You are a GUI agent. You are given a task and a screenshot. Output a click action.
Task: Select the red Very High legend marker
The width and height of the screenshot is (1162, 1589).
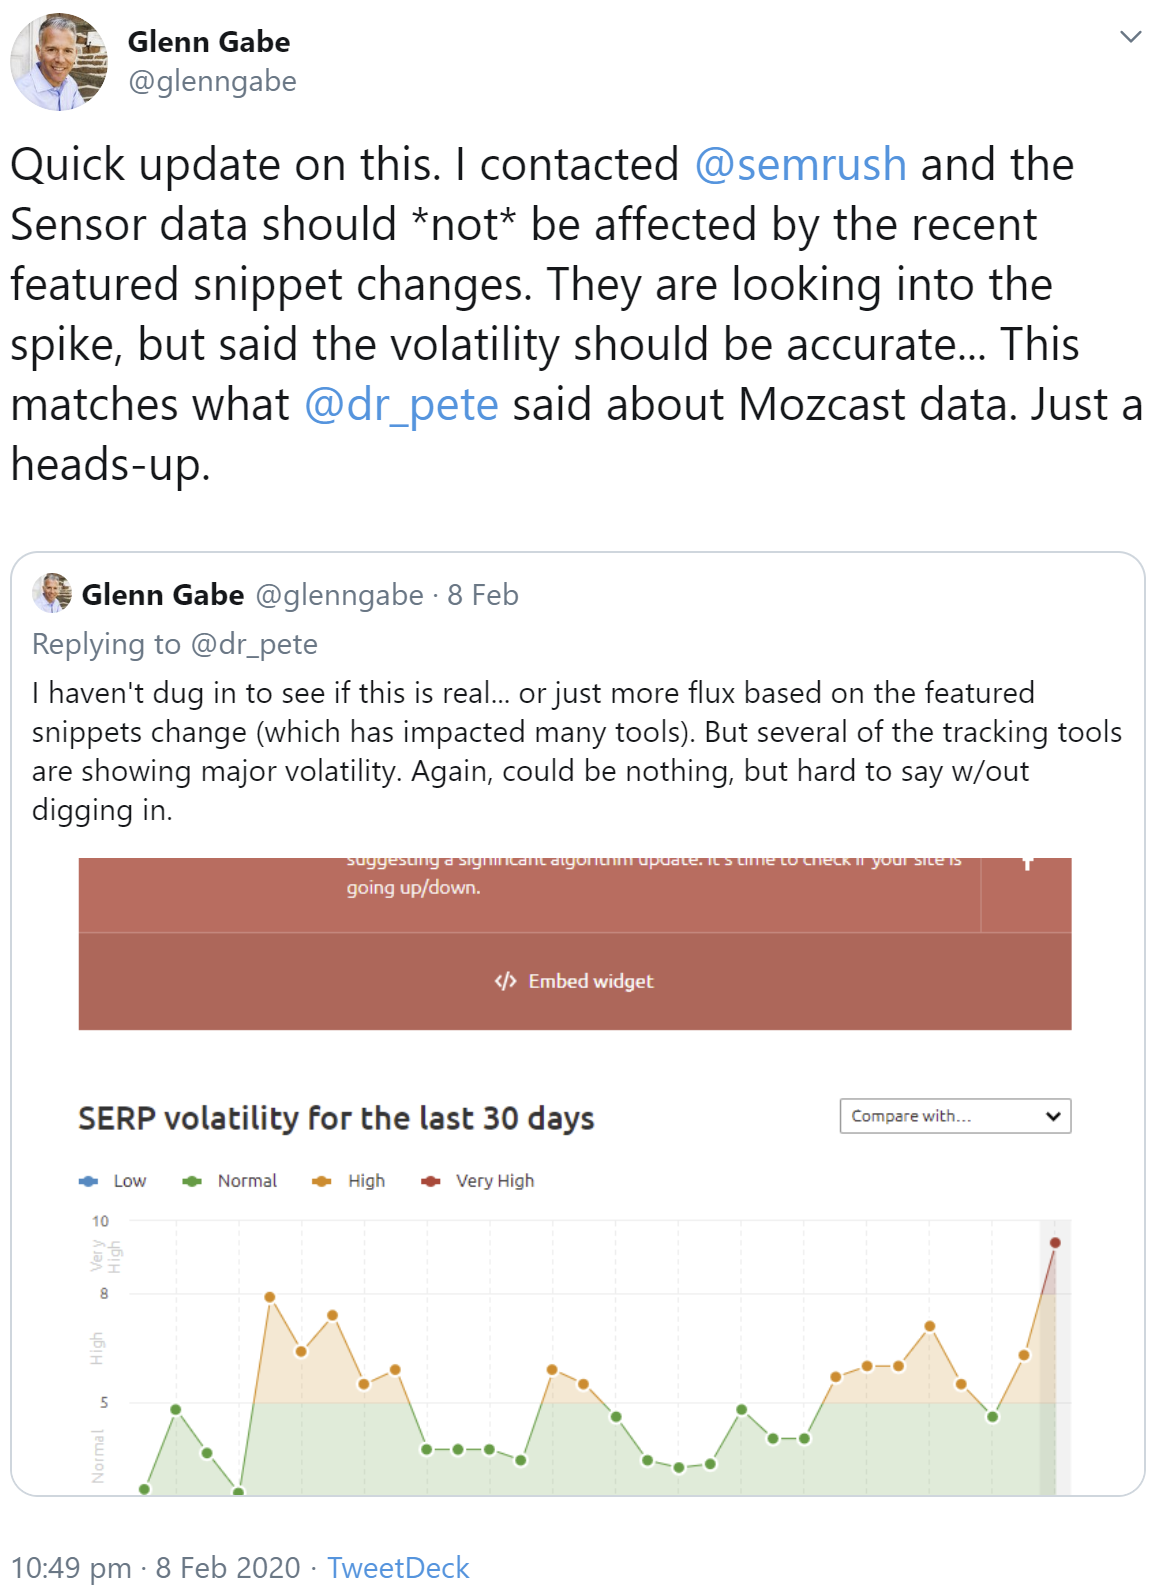click(430, 1181)
